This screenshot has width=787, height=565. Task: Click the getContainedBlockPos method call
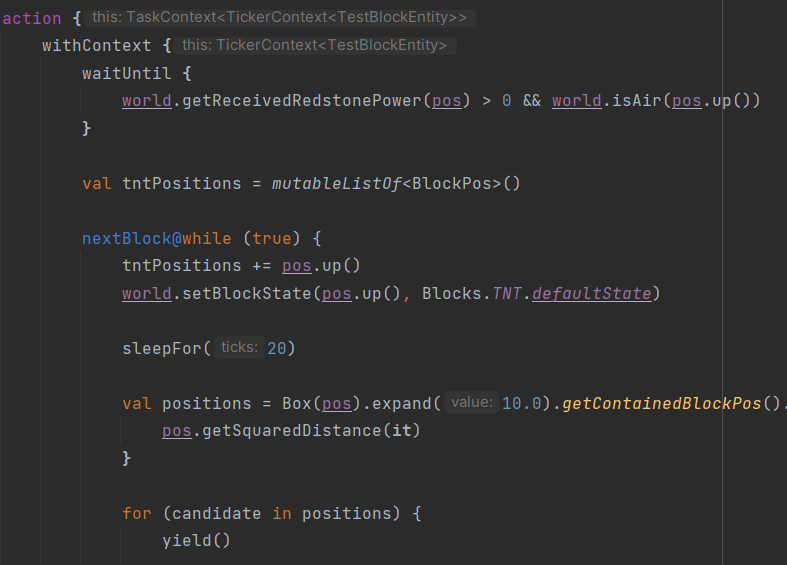(x=661, y=403)
